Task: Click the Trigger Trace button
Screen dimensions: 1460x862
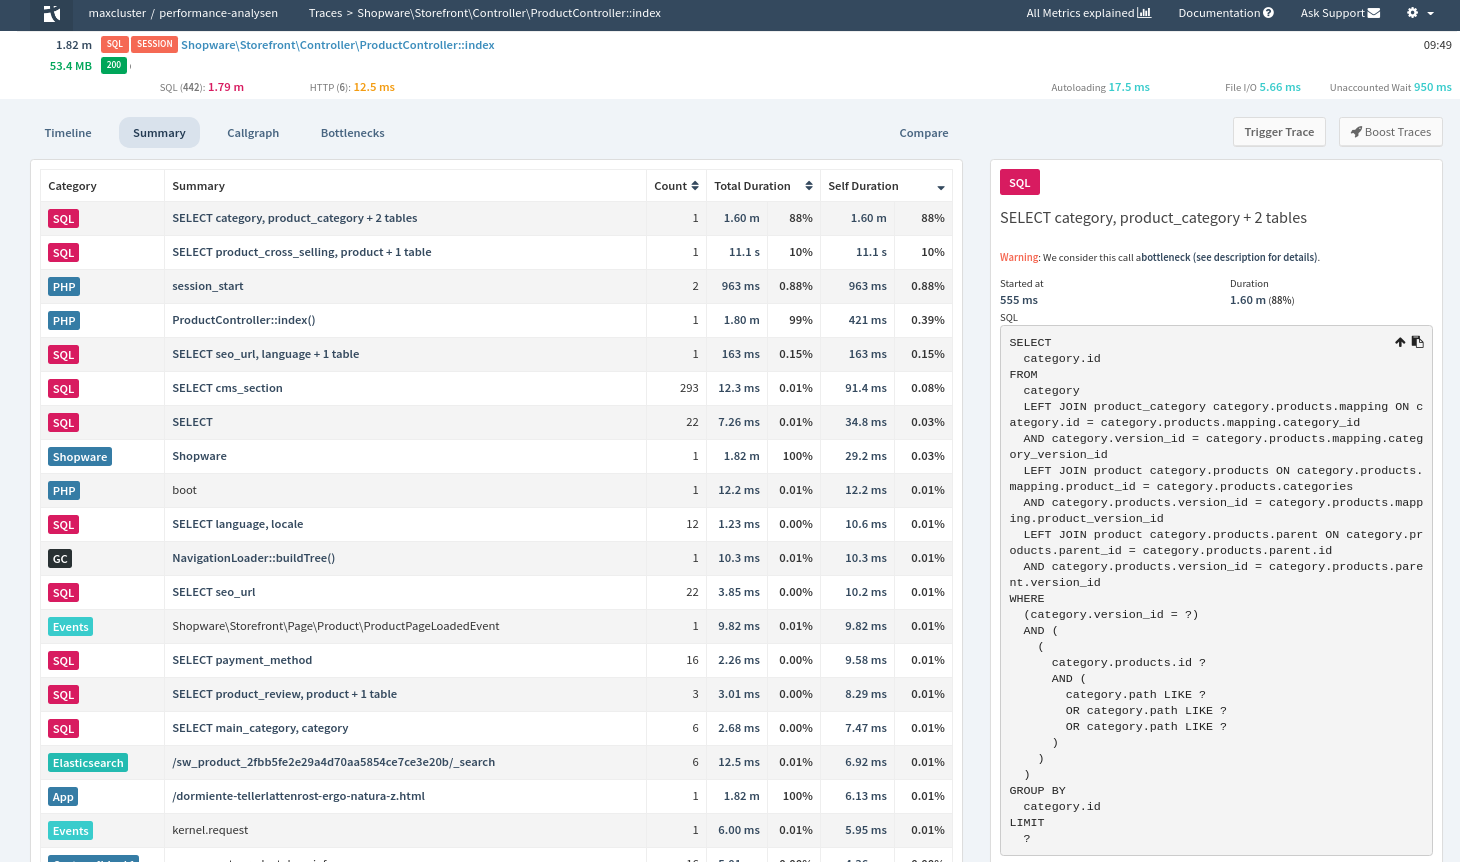Action: pyautogui.click(x=1279, y=131)
